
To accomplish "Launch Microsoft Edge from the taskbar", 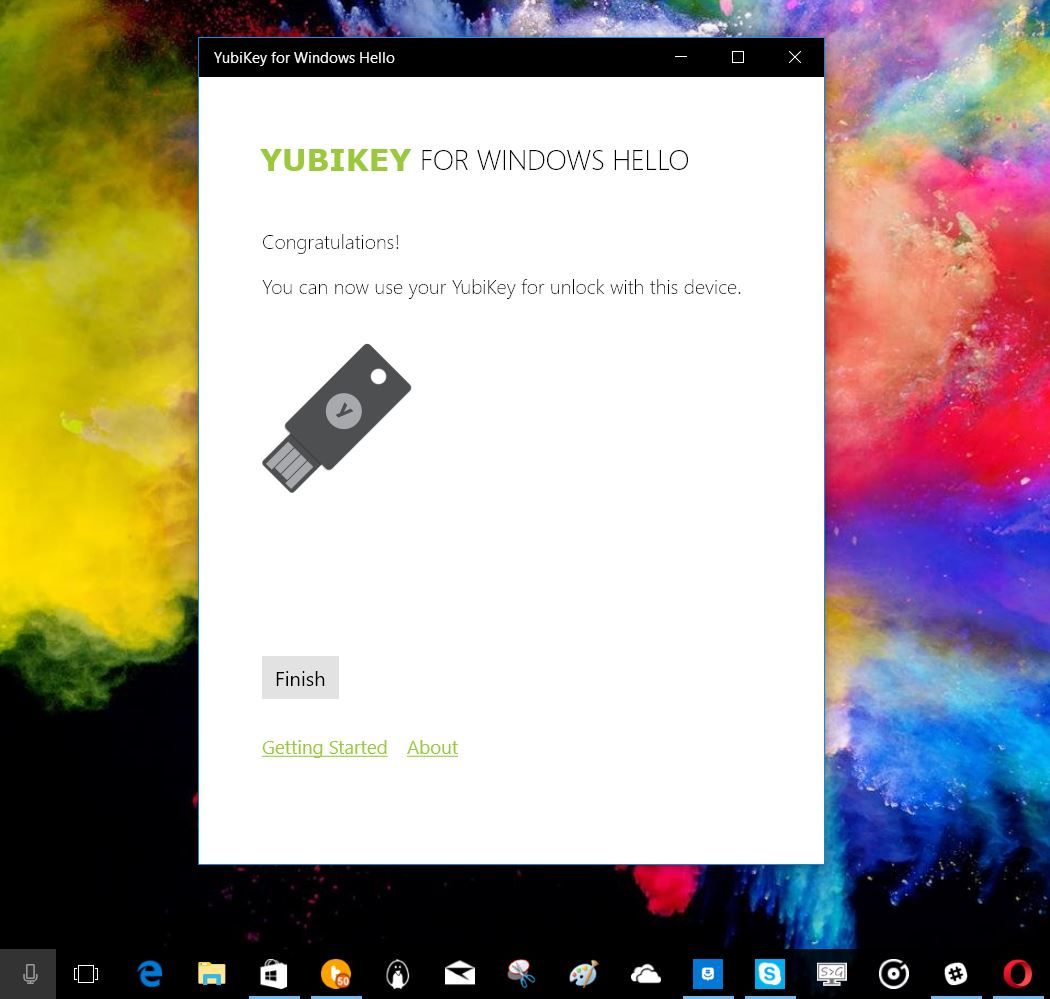I will (149, 973).
